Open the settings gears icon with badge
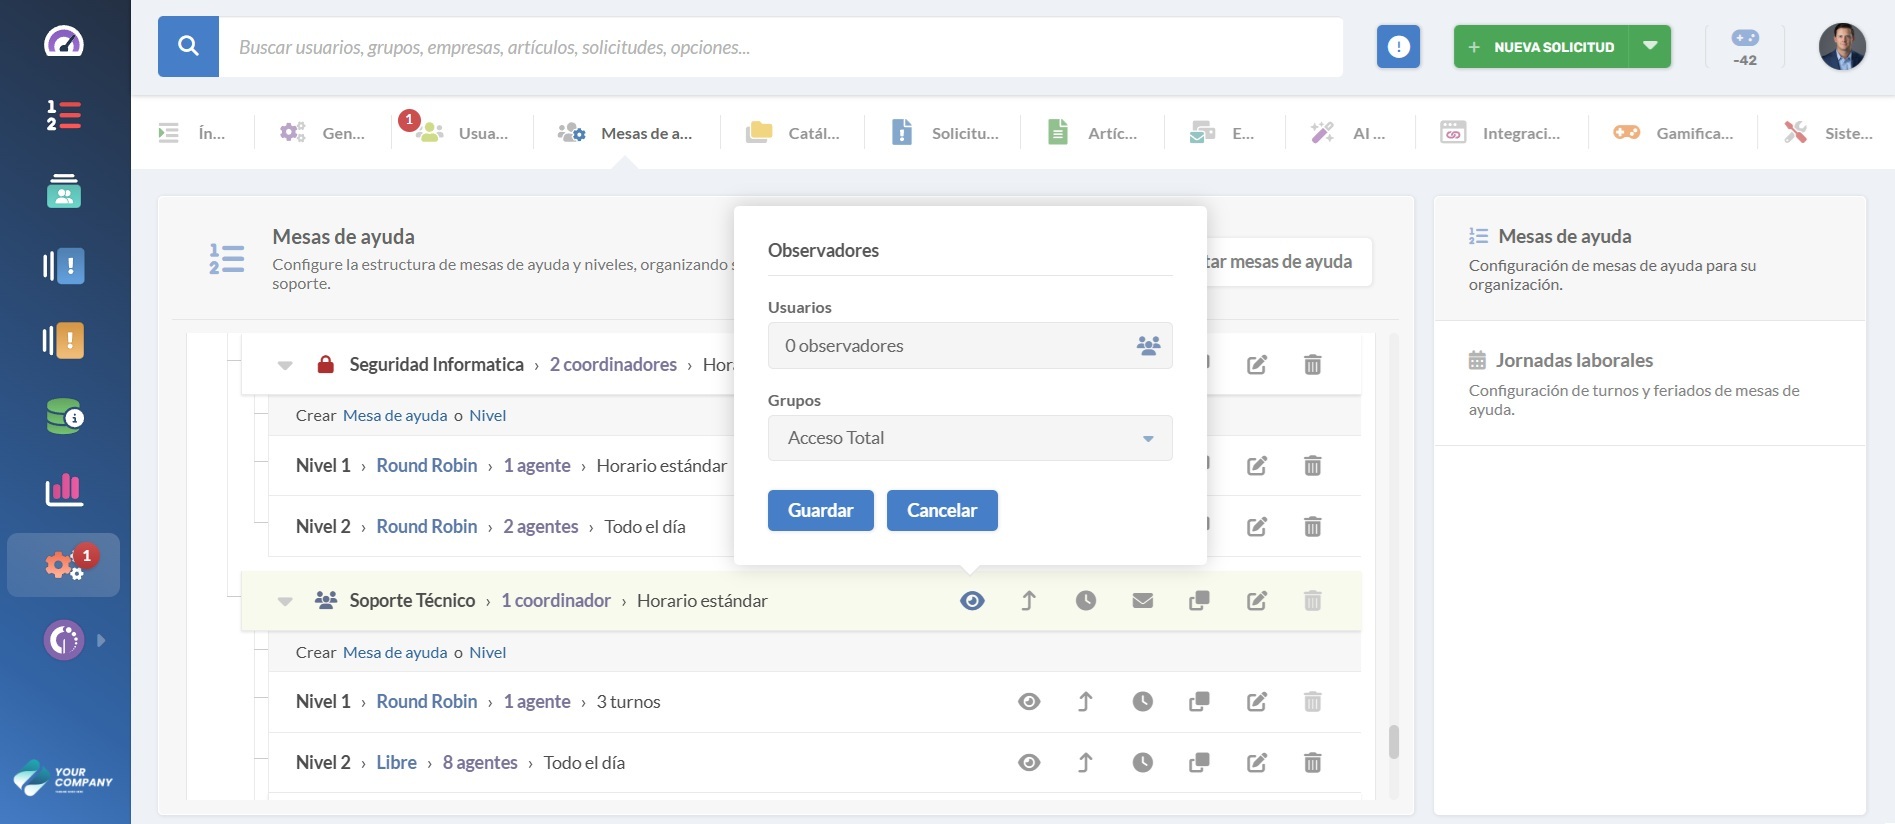 pyautogui.click(x=64, y=565)
